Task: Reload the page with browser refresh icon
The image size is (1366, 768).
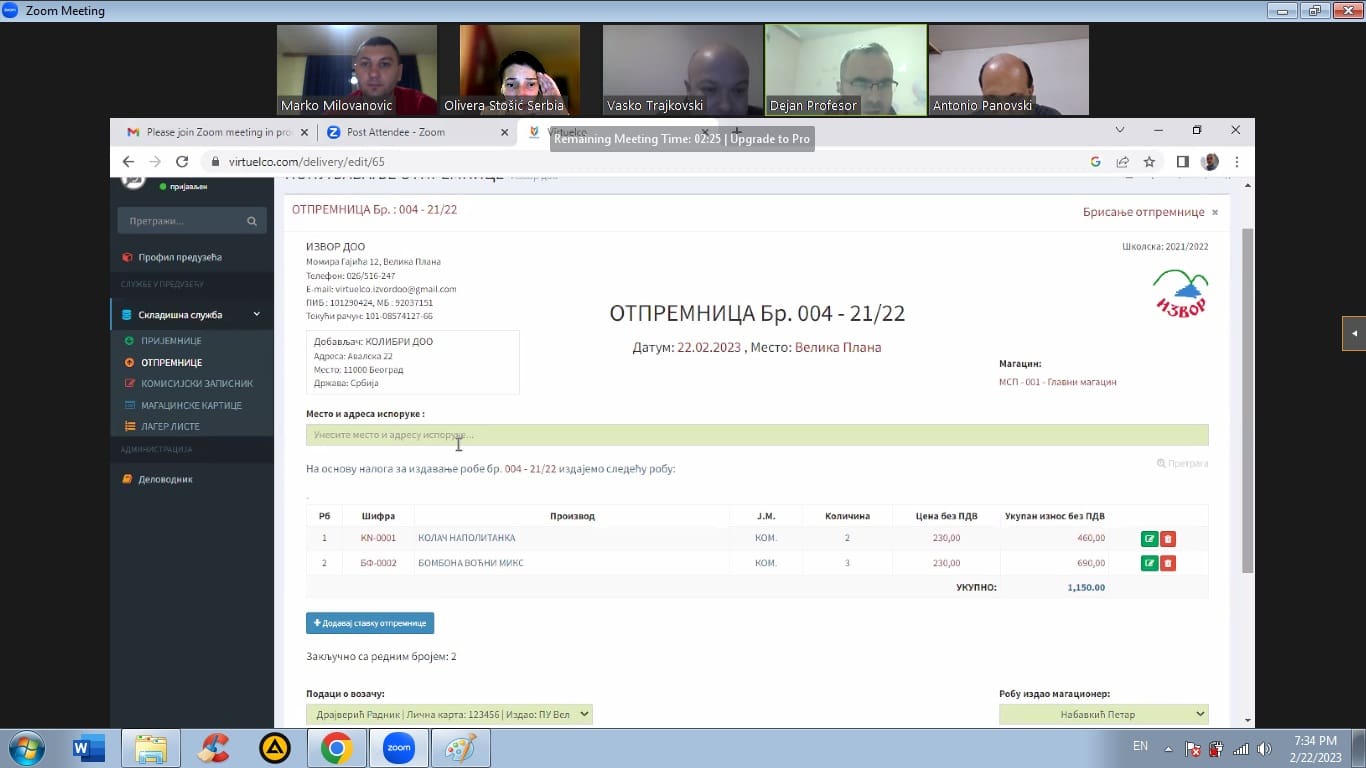Action: (182, 162)
